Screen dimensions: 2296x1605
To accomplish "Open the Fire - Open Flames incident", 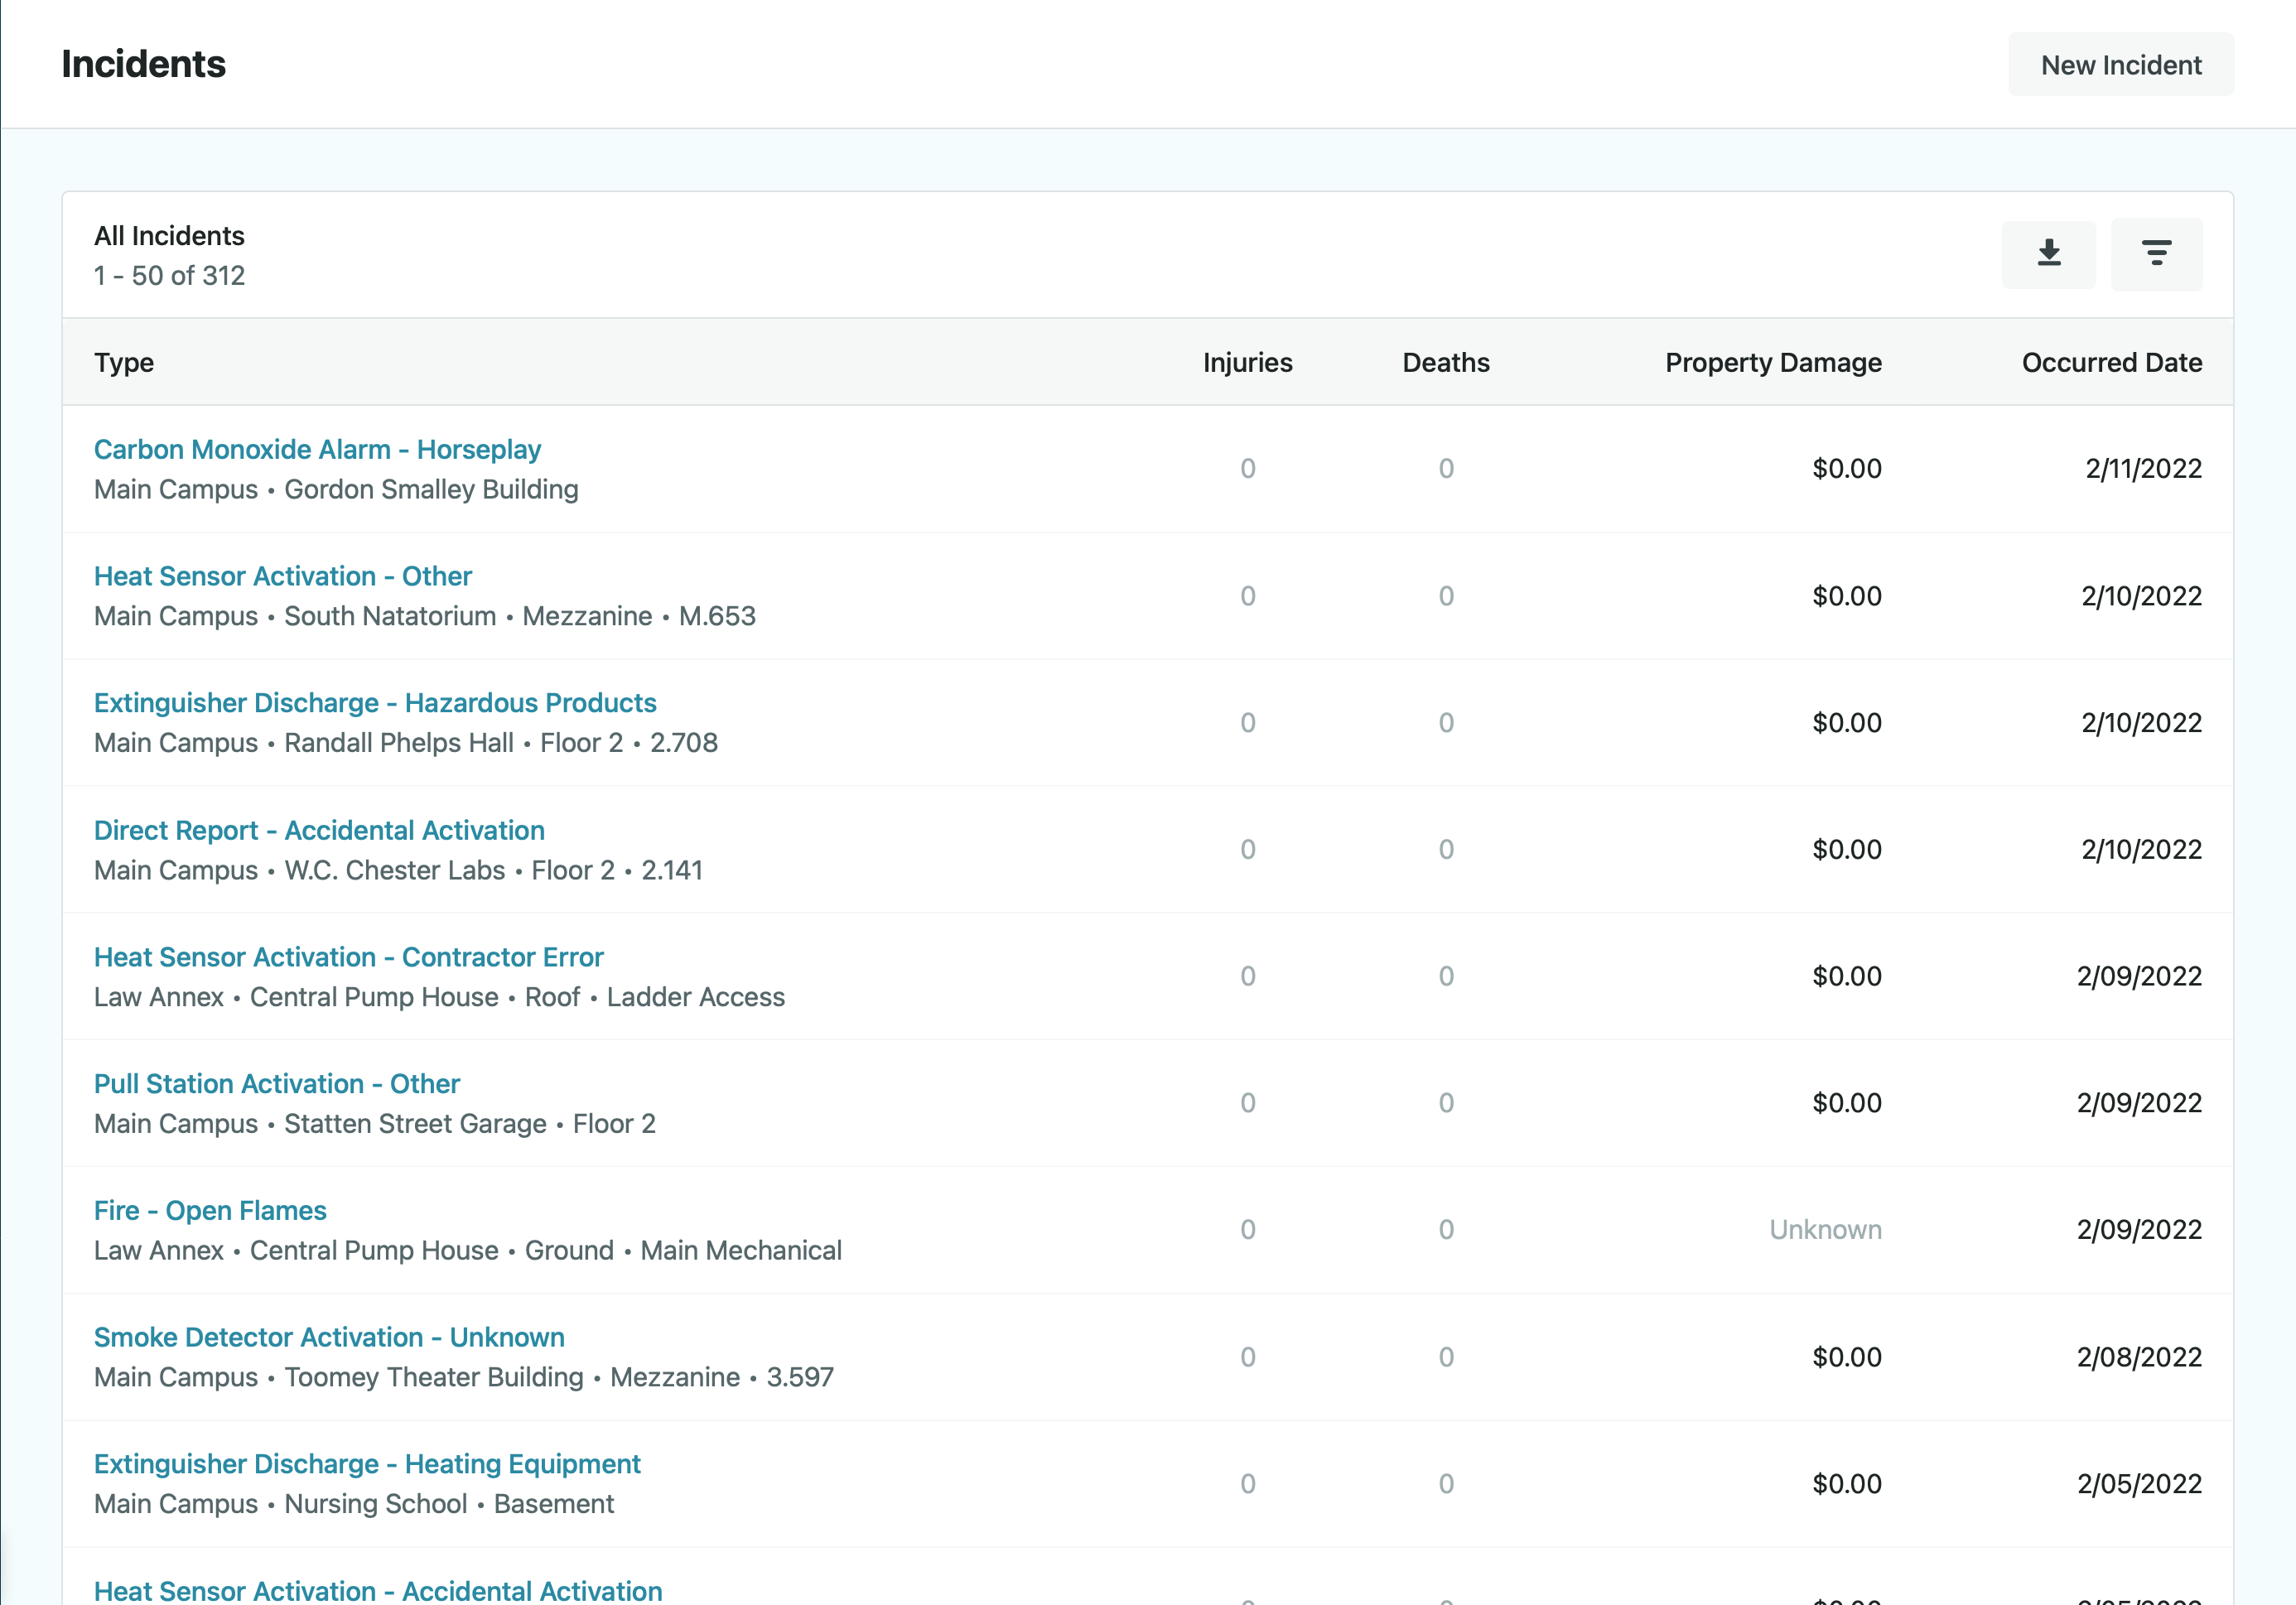I will click(x=210, y=1211).
